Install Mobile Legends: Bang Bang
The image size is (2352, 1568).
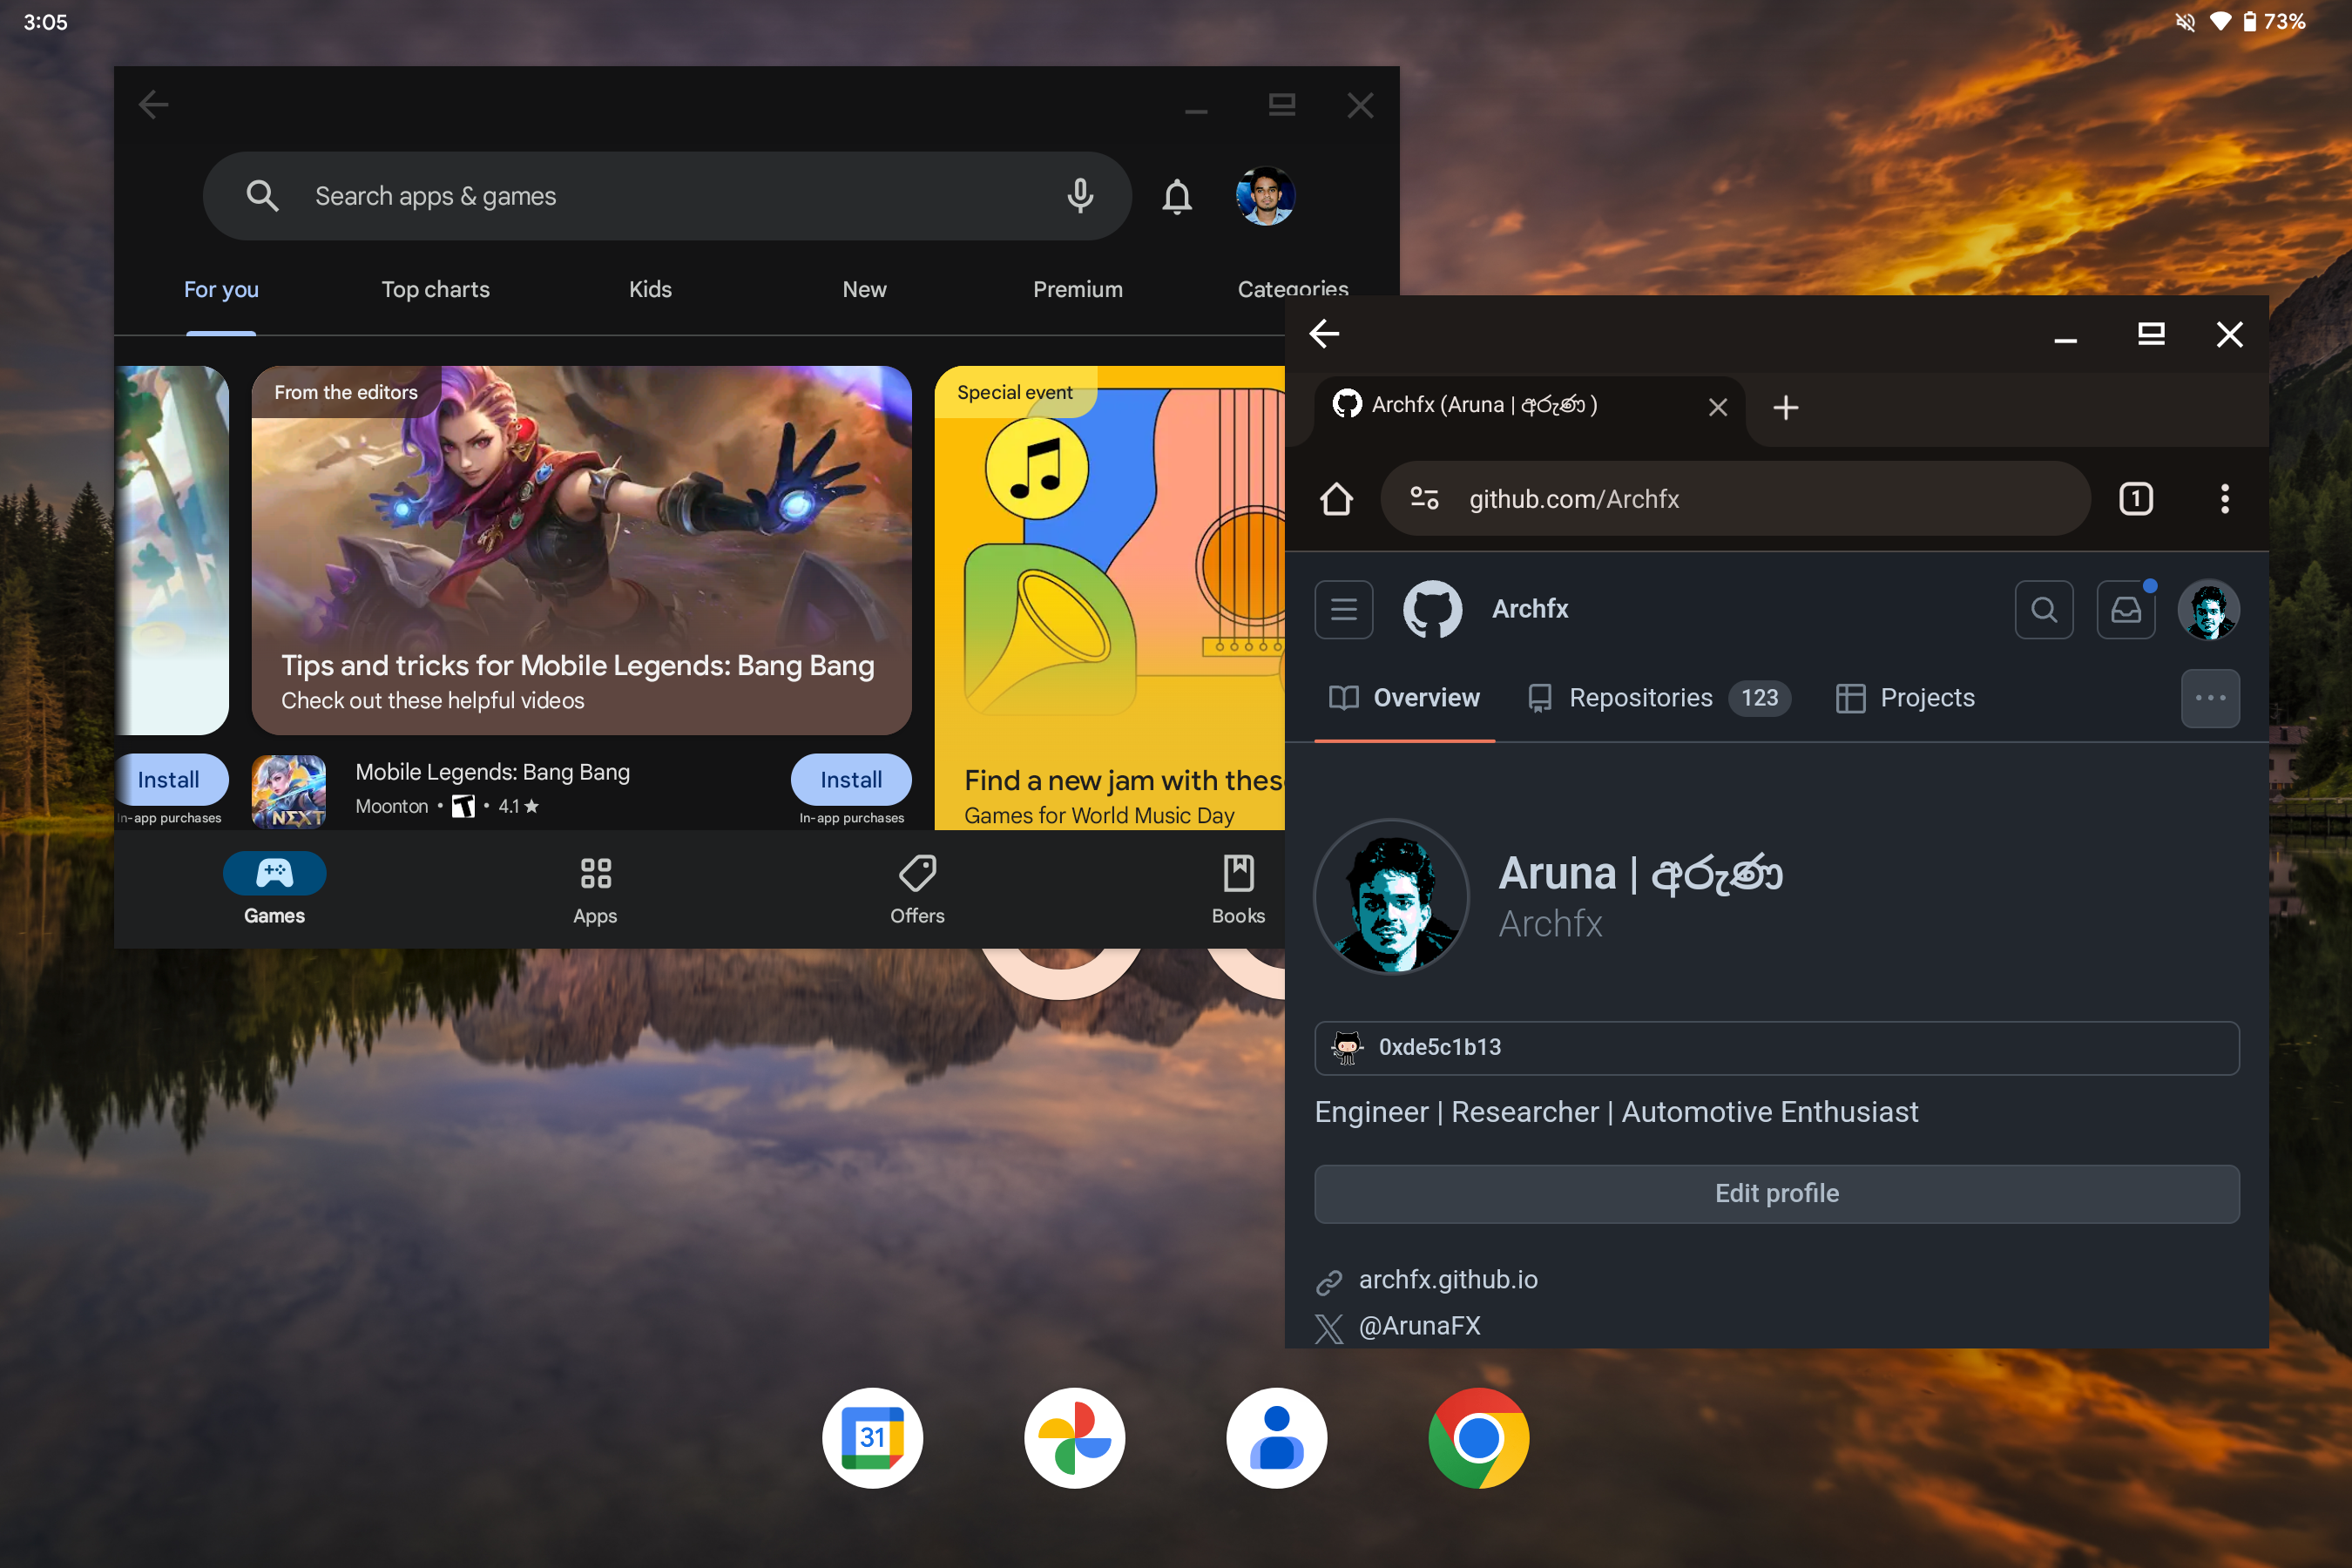click(850, 779)
